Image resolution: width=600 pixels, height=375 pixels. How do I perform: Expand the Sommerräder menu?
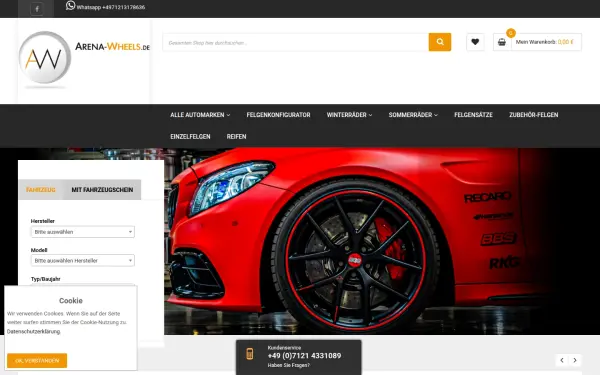point(413,115)
